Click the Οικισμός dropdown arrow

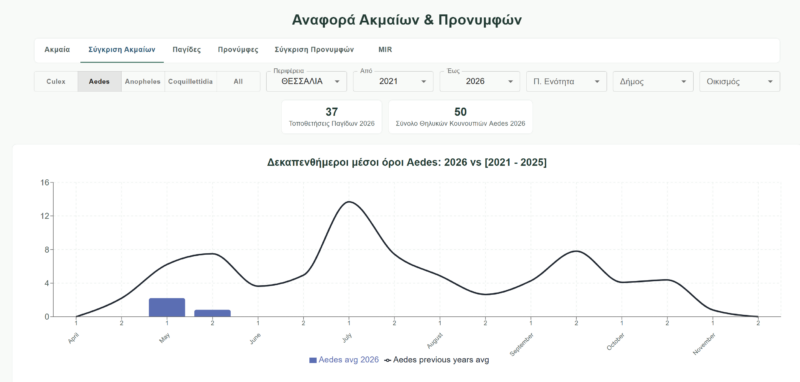[770, 82]
